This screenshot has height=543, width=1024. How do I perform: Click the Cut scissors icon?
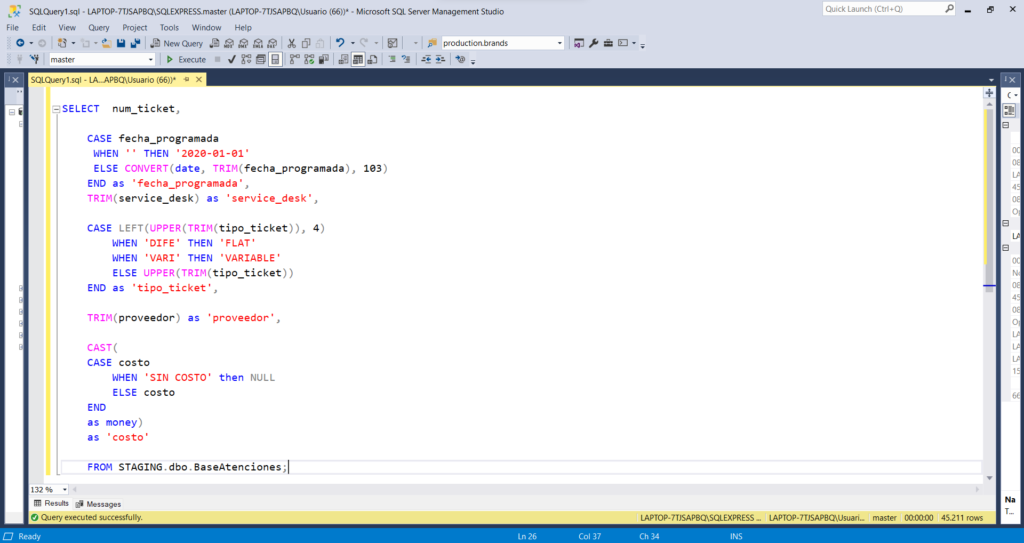tap(291, 43)
